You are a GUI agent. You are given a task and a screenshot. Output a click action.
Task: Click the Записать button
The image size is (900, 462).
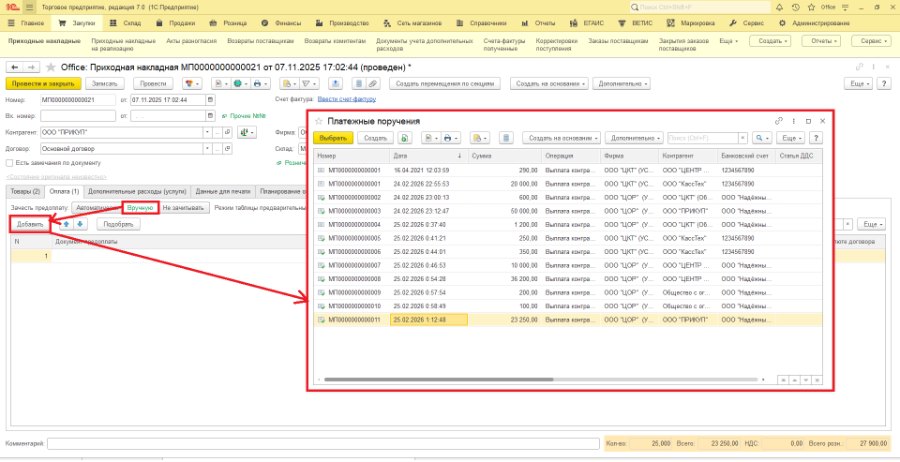(x=105, y=84)
